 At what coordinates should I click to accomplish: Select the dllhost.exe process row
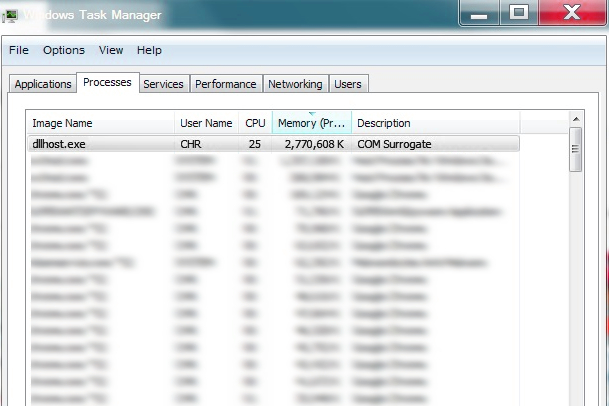pyautogui.click(x=273, y=144)
